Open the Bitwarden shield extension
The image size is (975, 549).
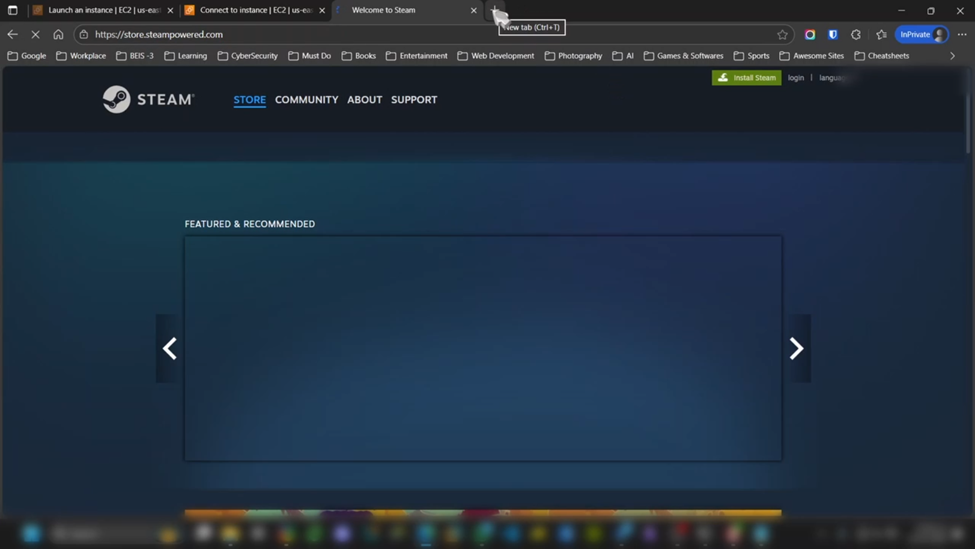[x=833, y=34]
